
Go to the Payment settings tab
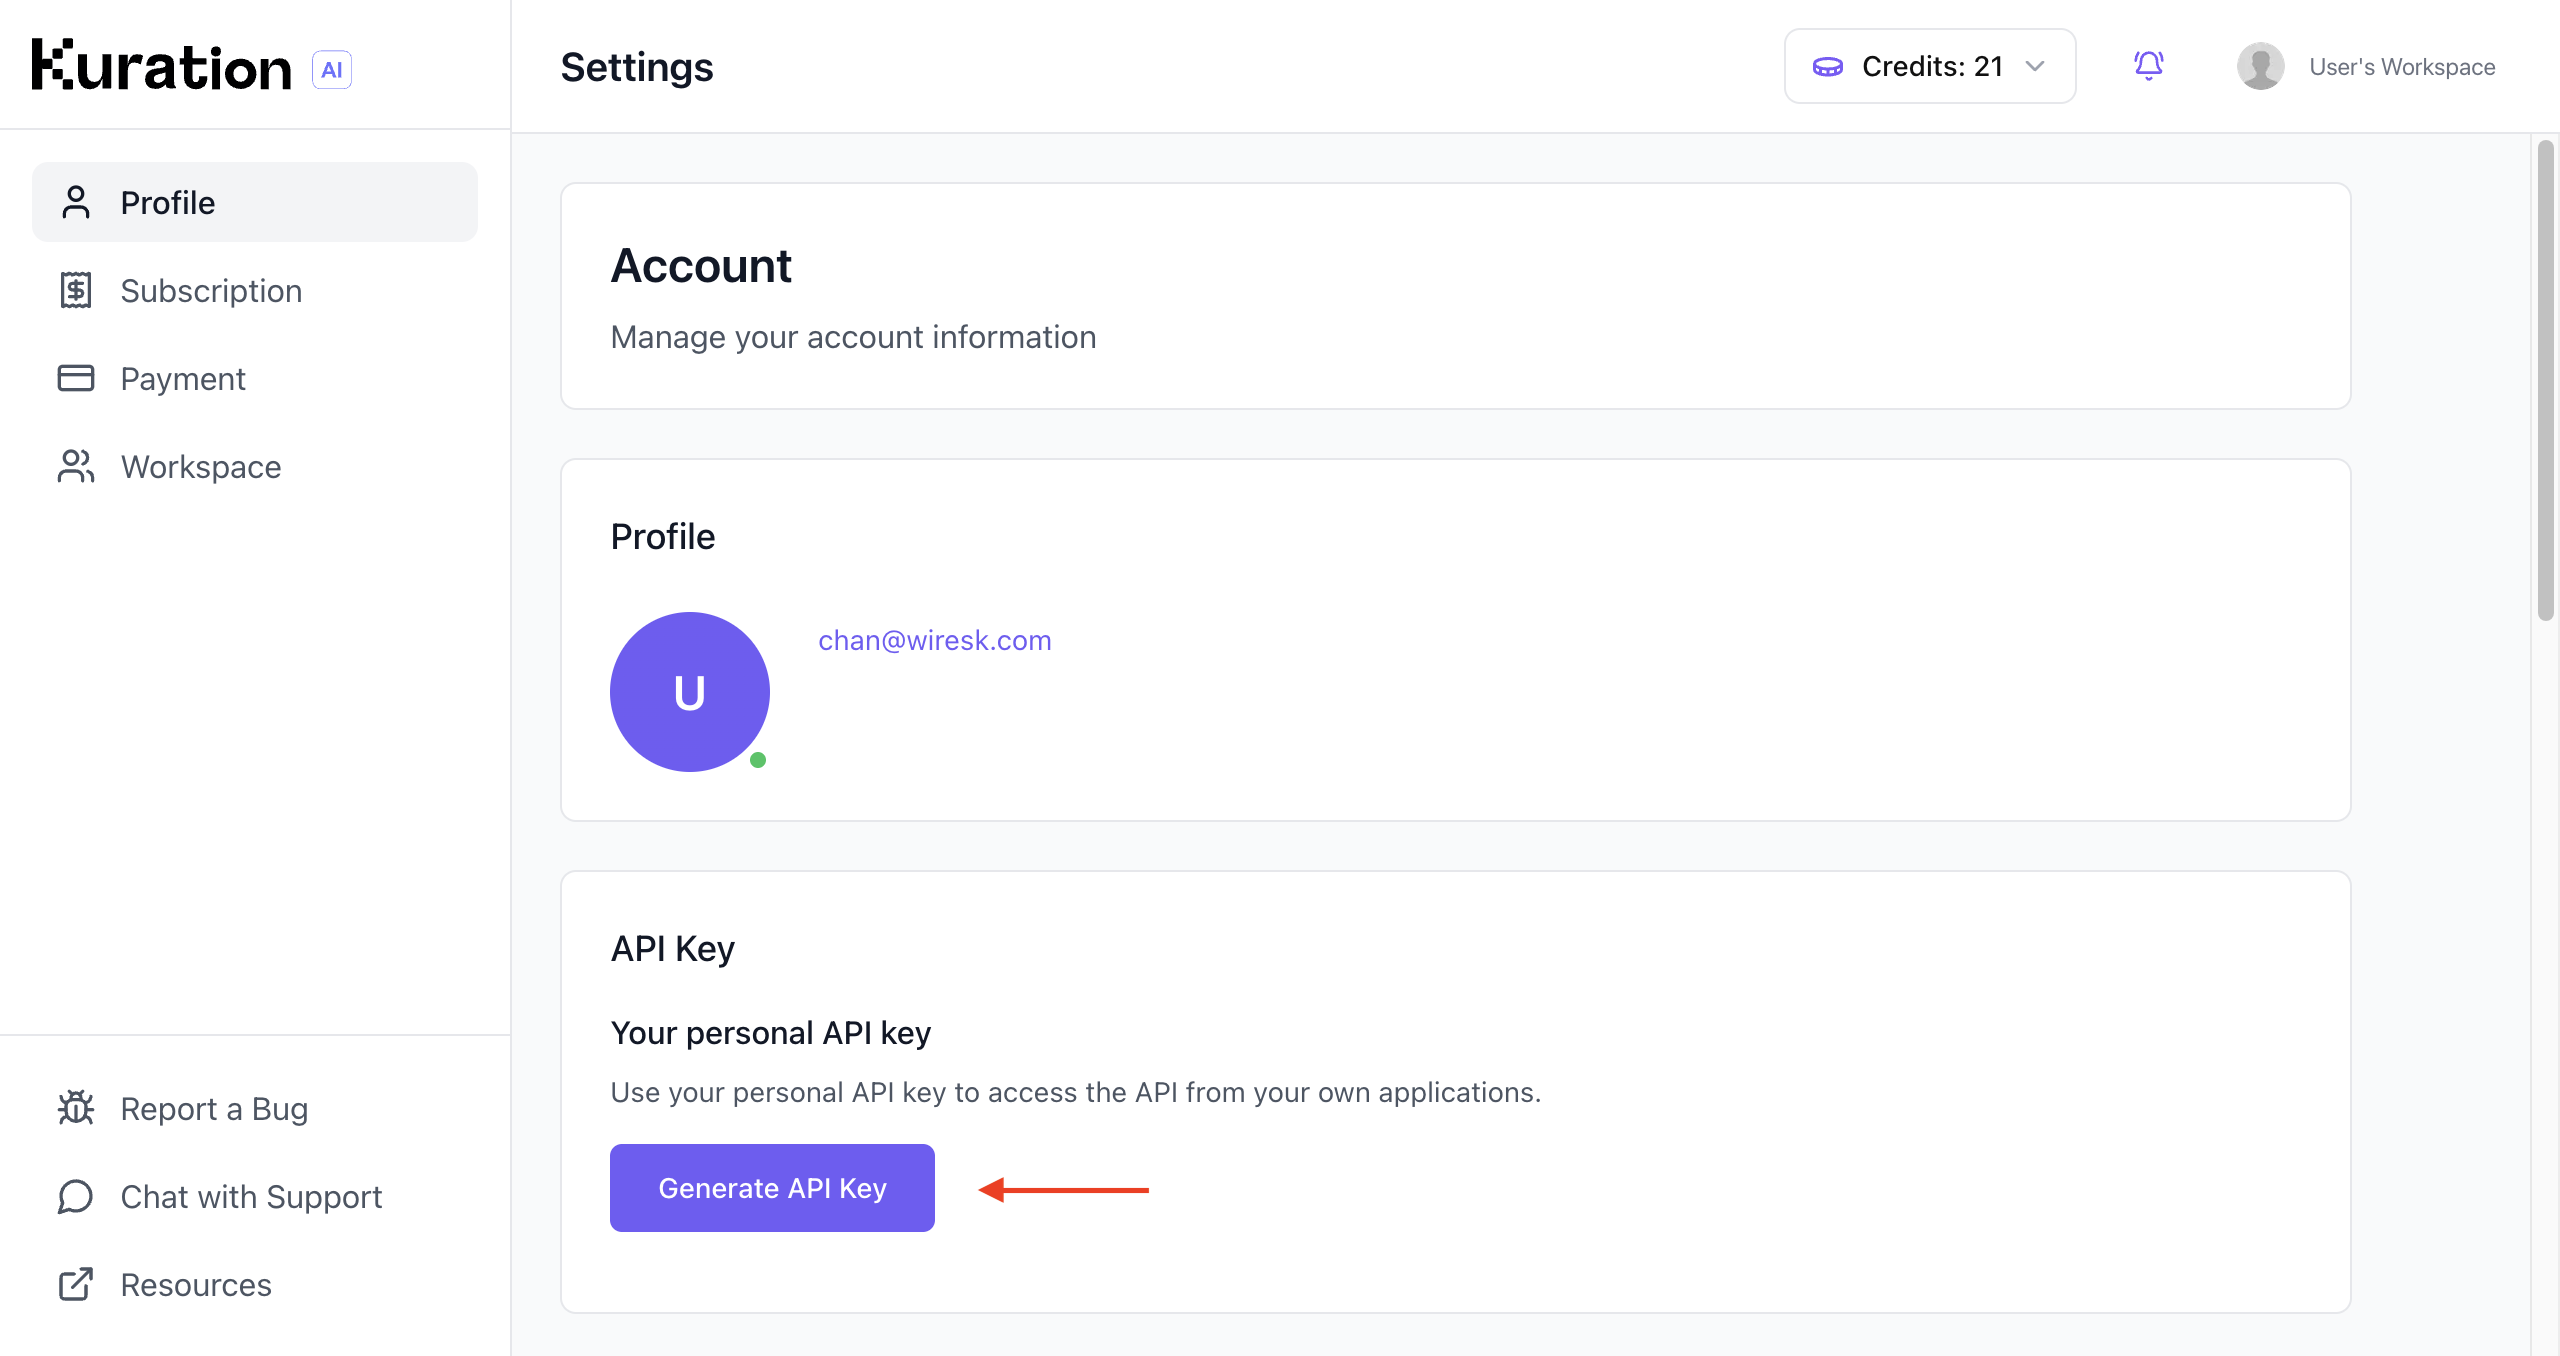click(183, 378)
